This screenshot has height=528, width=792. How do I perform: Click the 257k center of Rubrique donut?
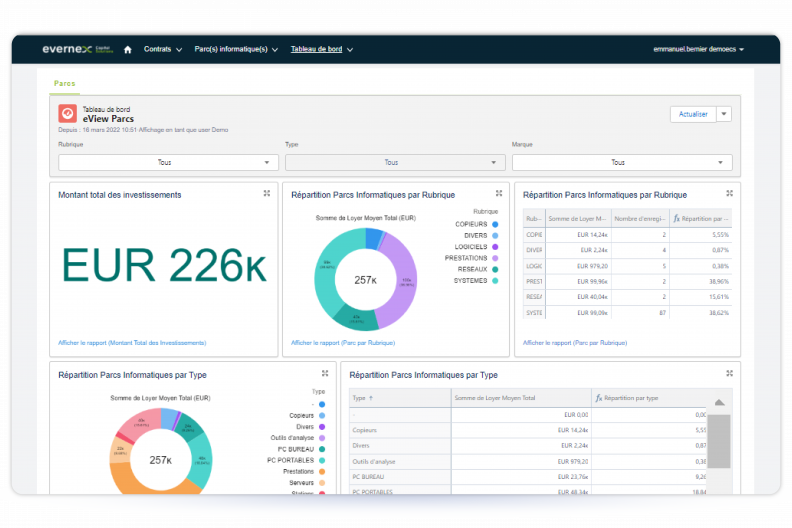365,280
